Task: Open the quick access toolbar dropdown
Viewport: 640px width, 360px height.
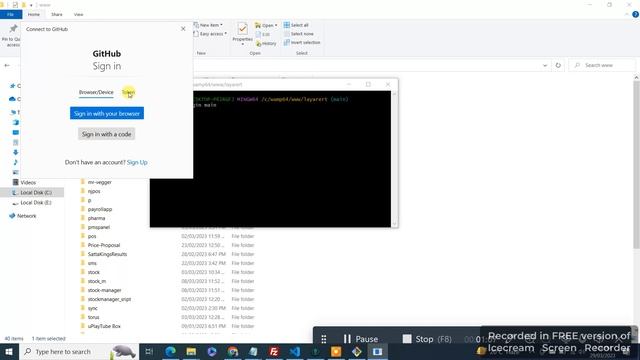Action: (31, 5)
